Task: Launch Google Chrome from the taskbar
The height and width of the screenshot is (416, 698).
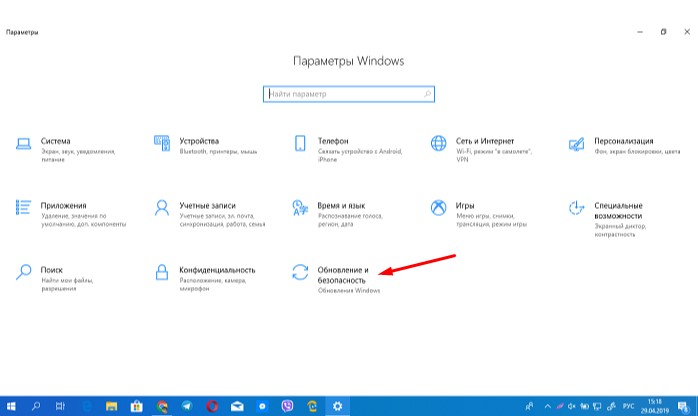Action: click(x=162, y=406)
